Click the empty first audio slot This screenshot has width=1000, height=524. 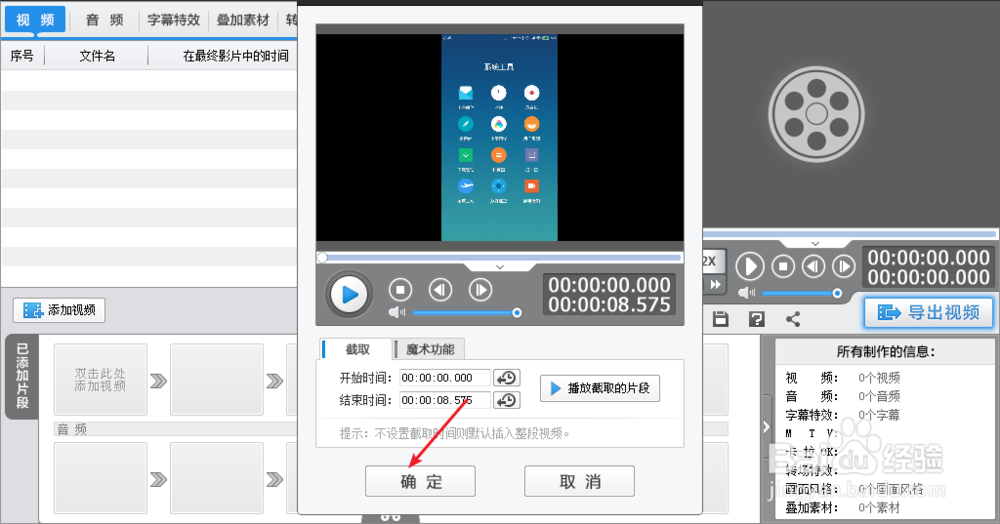(x=100, y=478)
